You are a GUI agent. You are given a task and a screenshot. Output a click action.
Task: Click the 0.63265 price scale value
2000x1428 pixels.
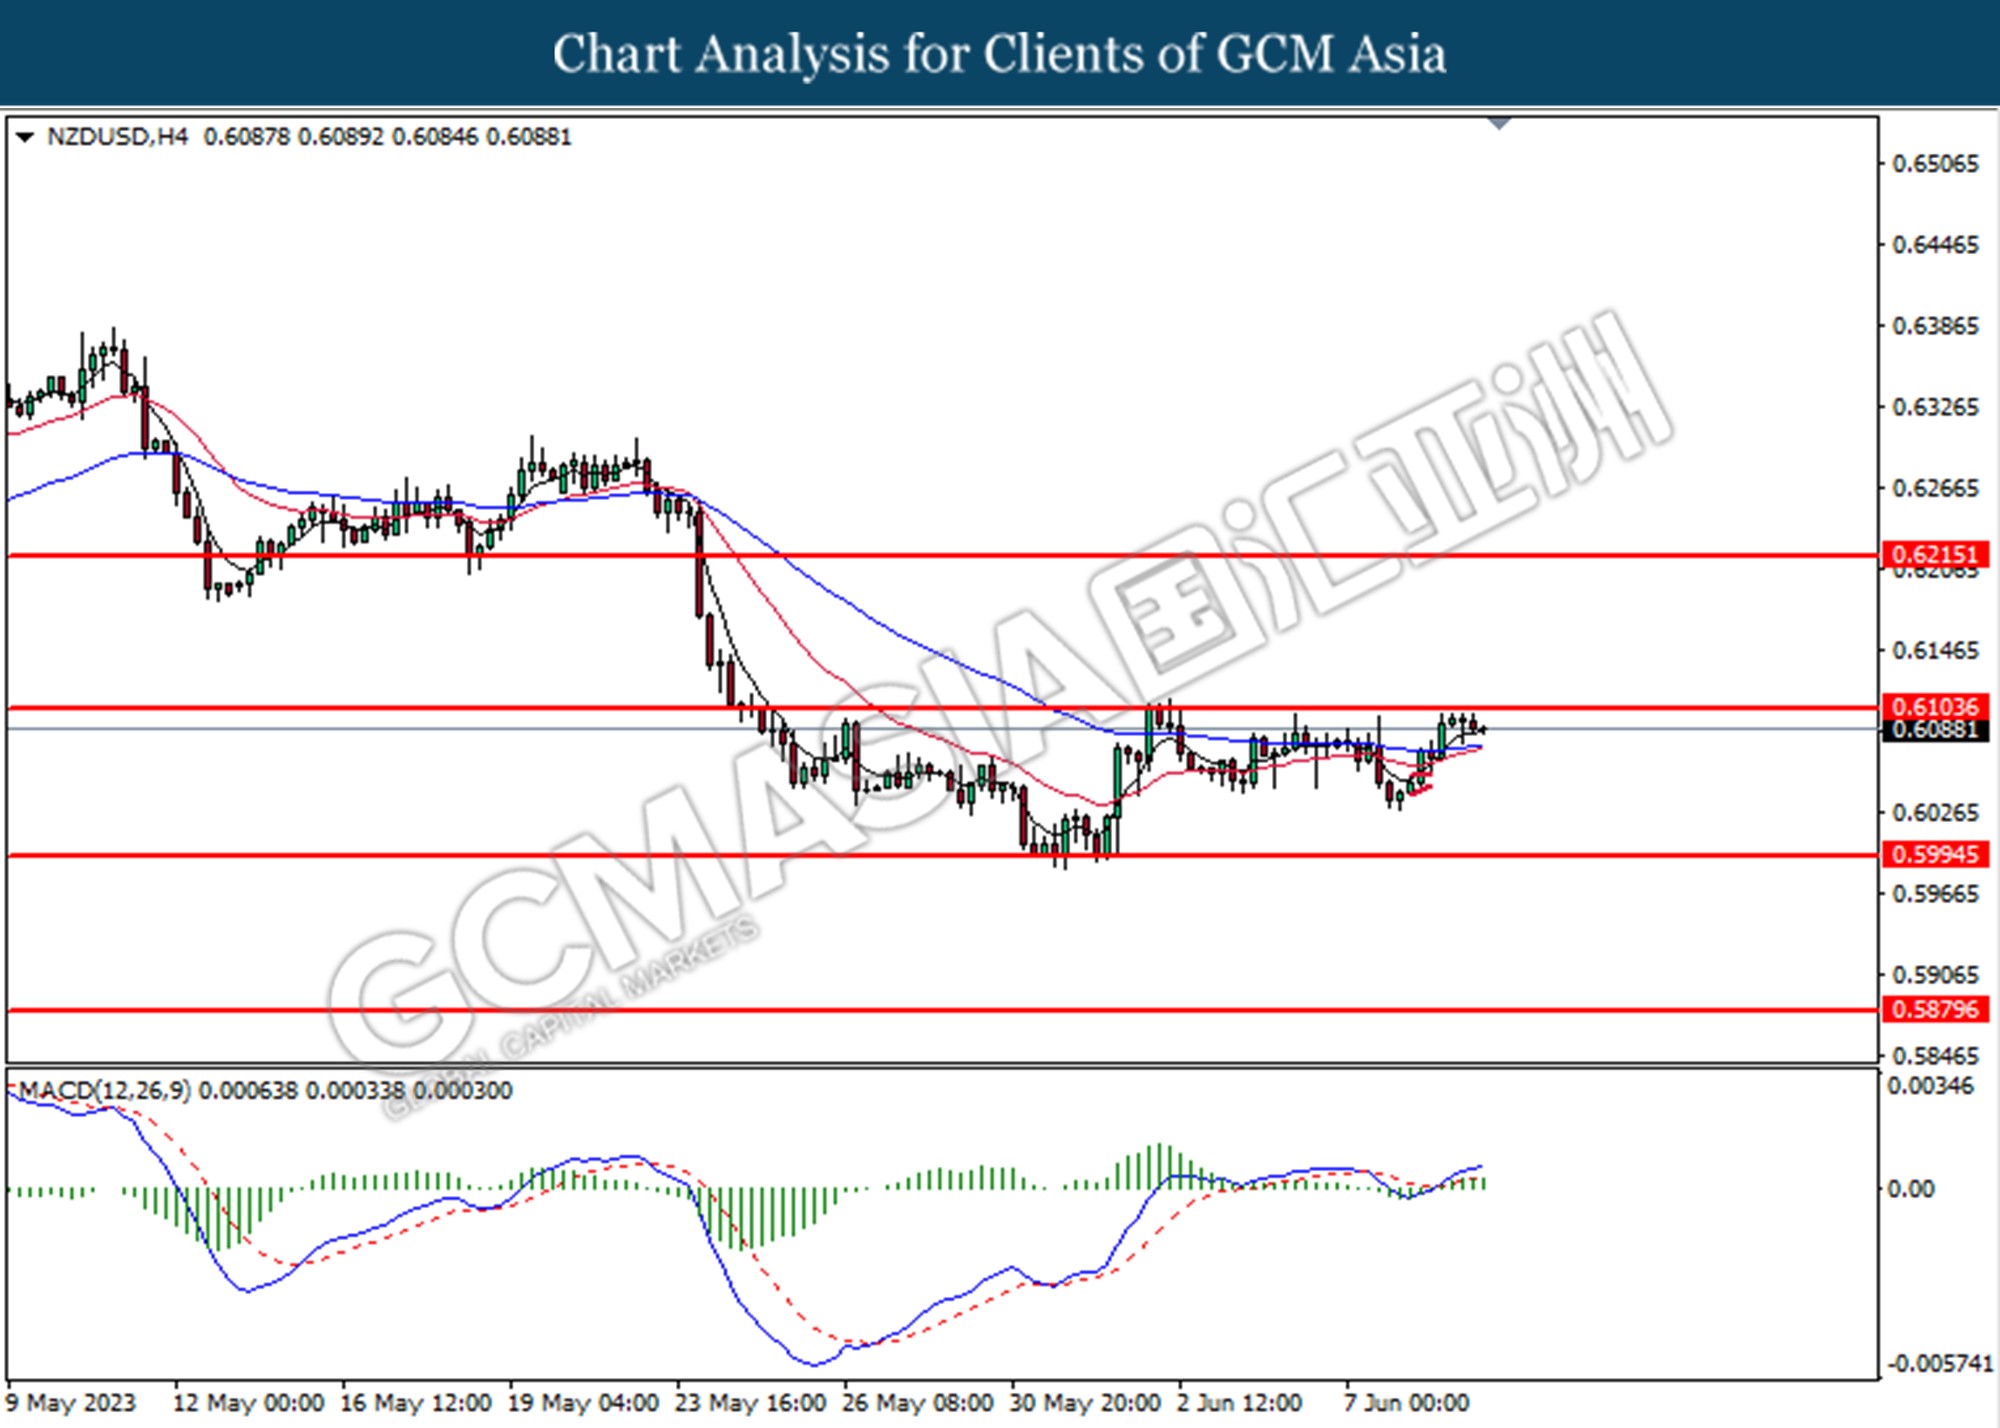coord(1935,407)
